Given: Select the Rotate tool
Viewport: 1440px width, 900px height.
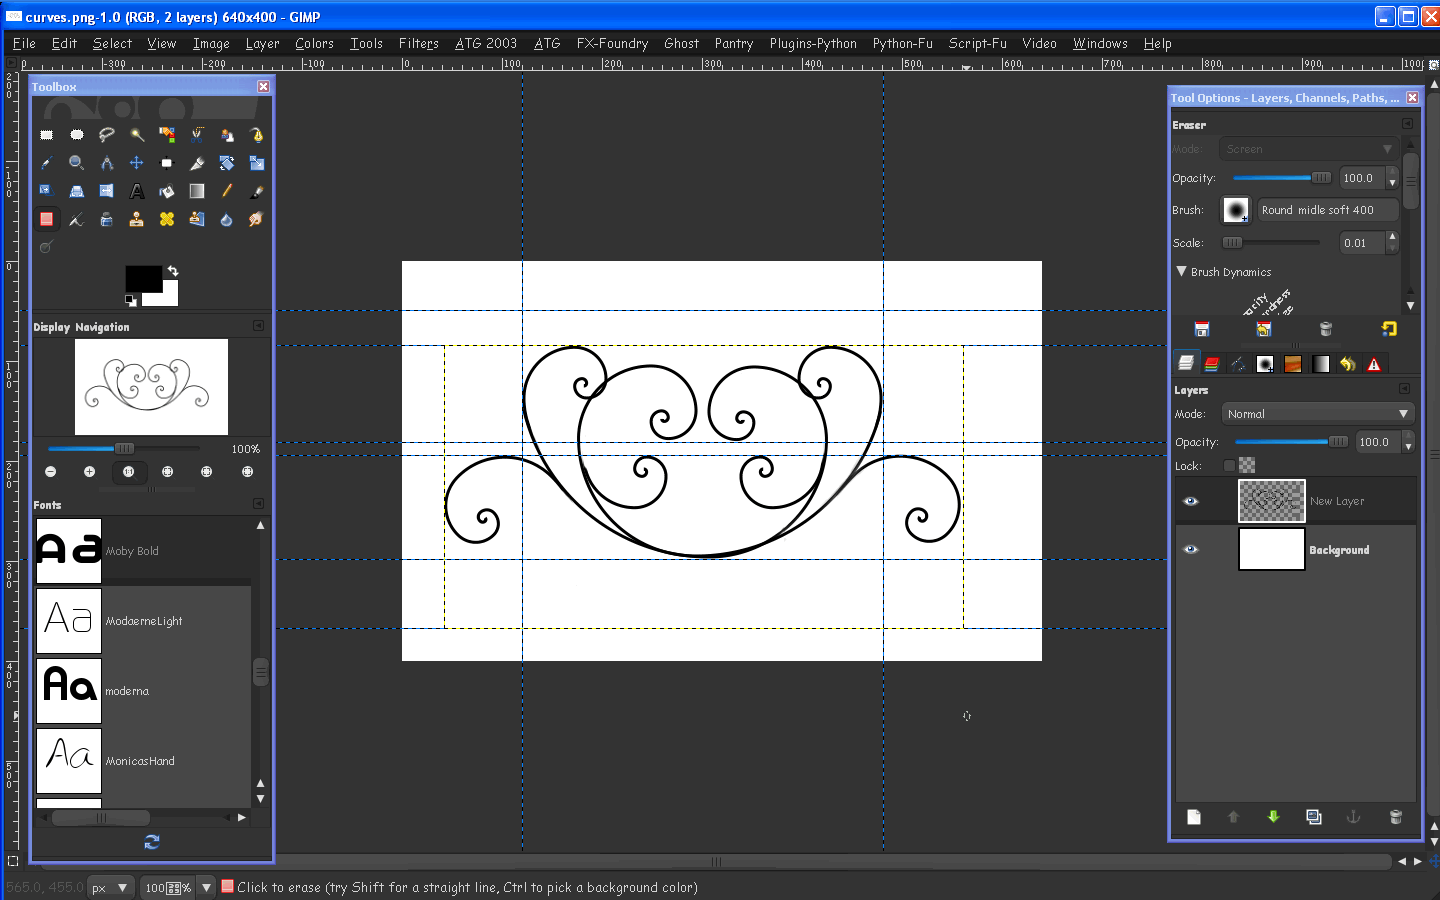Looking at the screenshot, I should [x=226, y=162].
